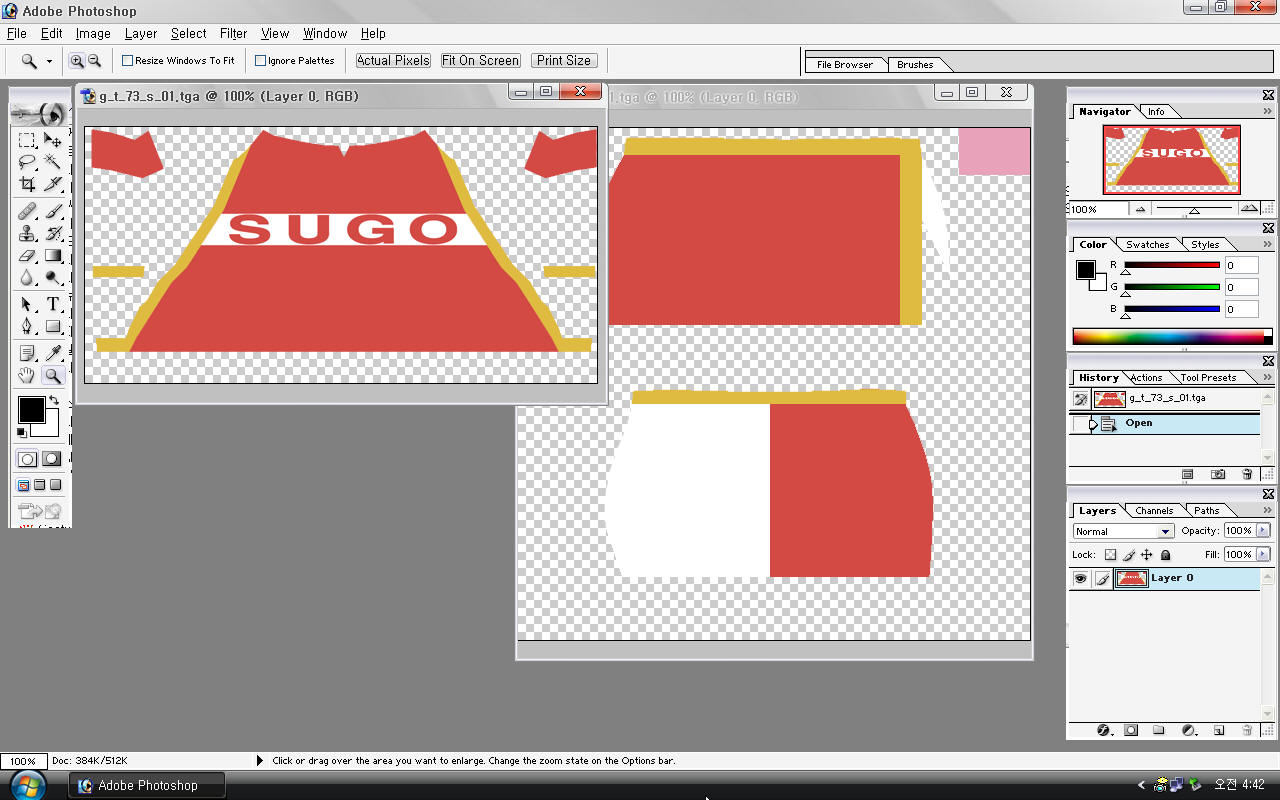Add layer style at Layers panel bottom
1280x800 pixels.
(1104, 730)
